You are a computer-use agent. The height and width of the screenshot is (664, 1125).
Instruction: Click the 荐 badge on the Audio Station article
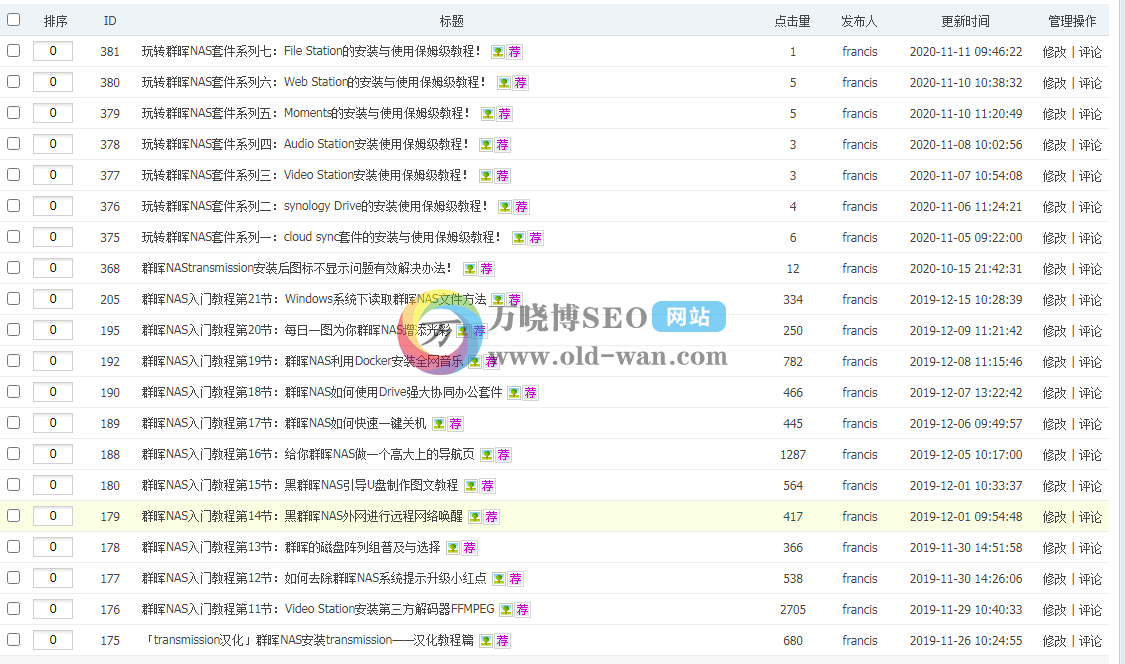click(502, 144)
